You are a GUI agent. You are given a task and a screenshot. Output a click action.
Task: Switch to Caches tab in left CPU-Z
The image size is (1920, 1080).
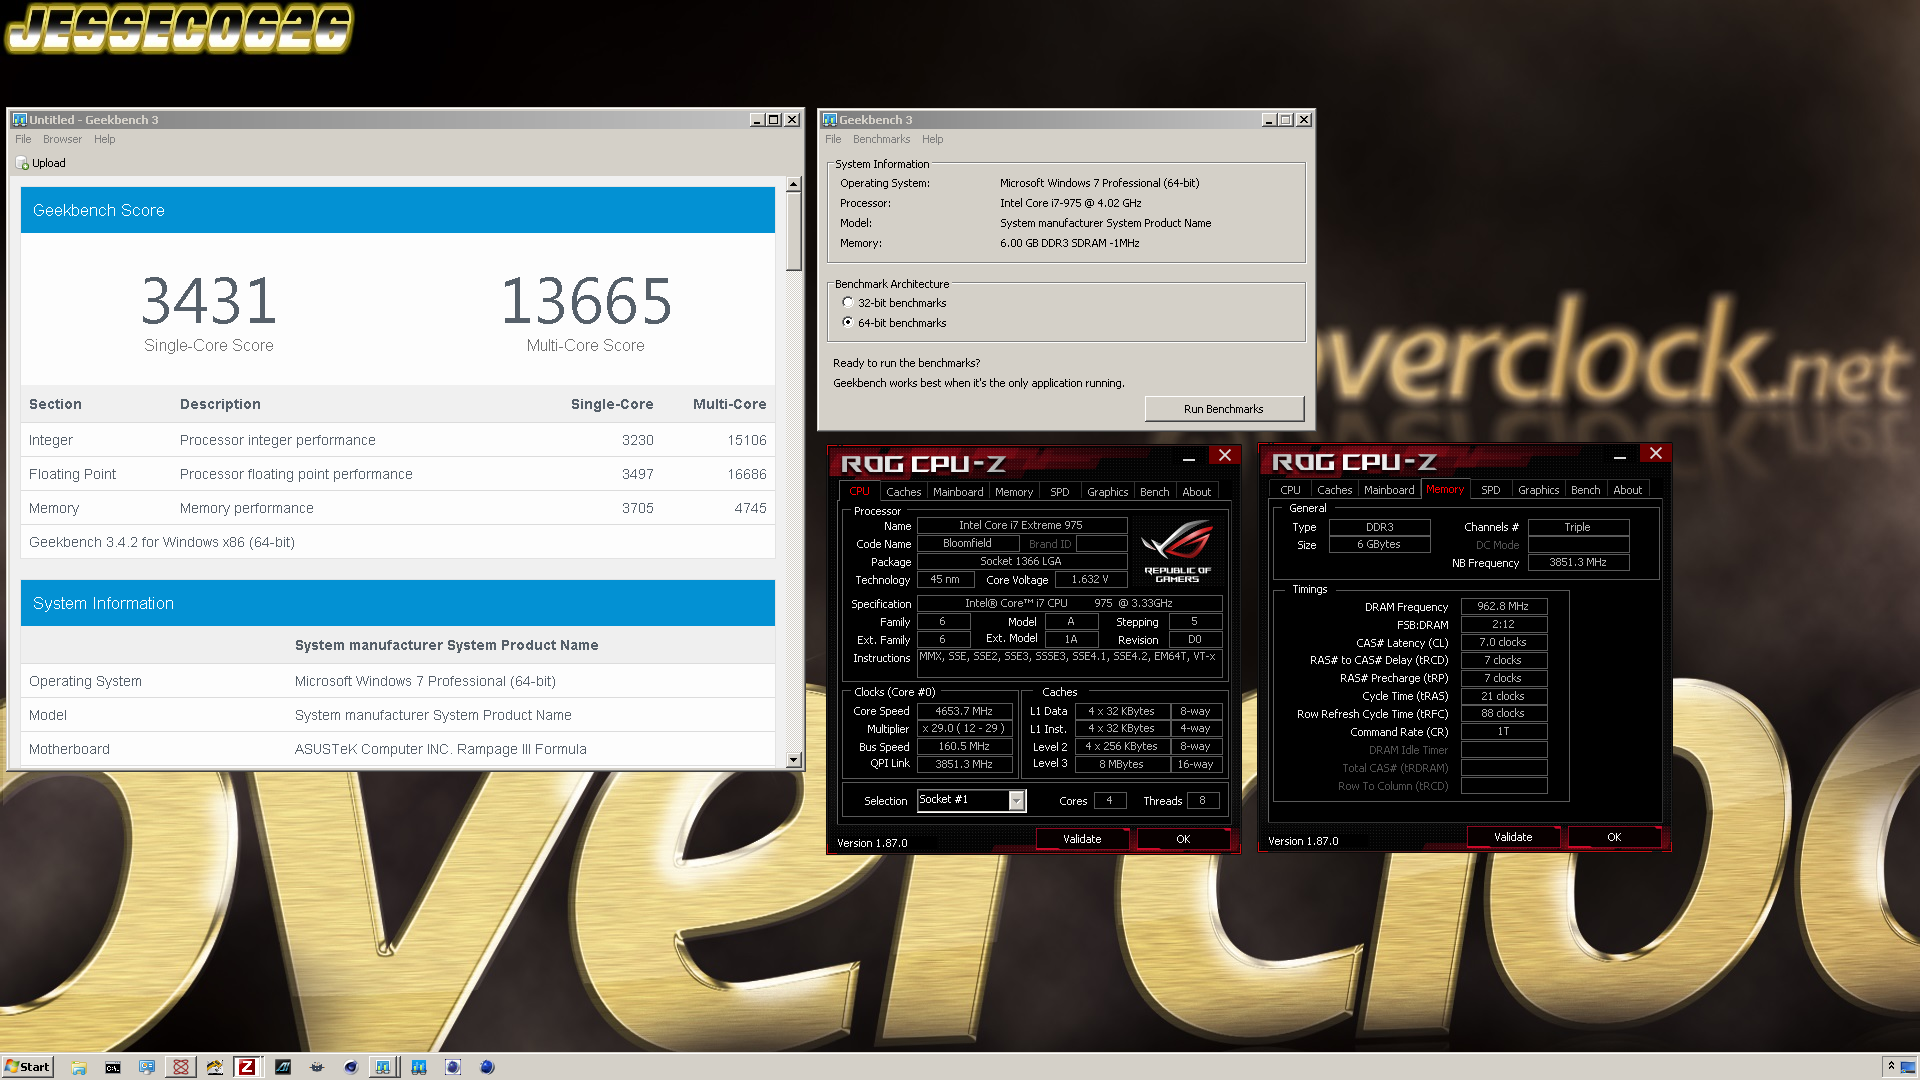[x=903, y=492]
